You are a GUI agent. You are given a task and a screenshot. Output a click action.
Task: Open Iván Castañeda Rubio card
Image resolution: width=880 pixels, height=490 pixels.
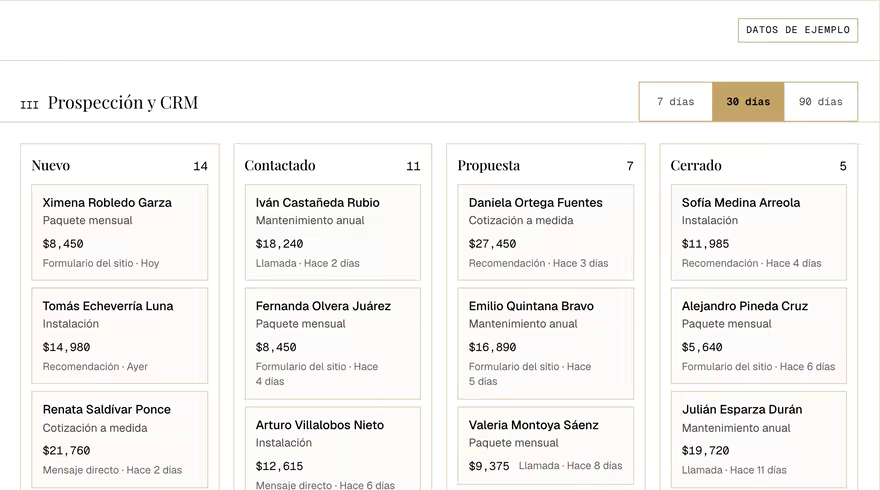pyautogui.click(x=332, y=232)
